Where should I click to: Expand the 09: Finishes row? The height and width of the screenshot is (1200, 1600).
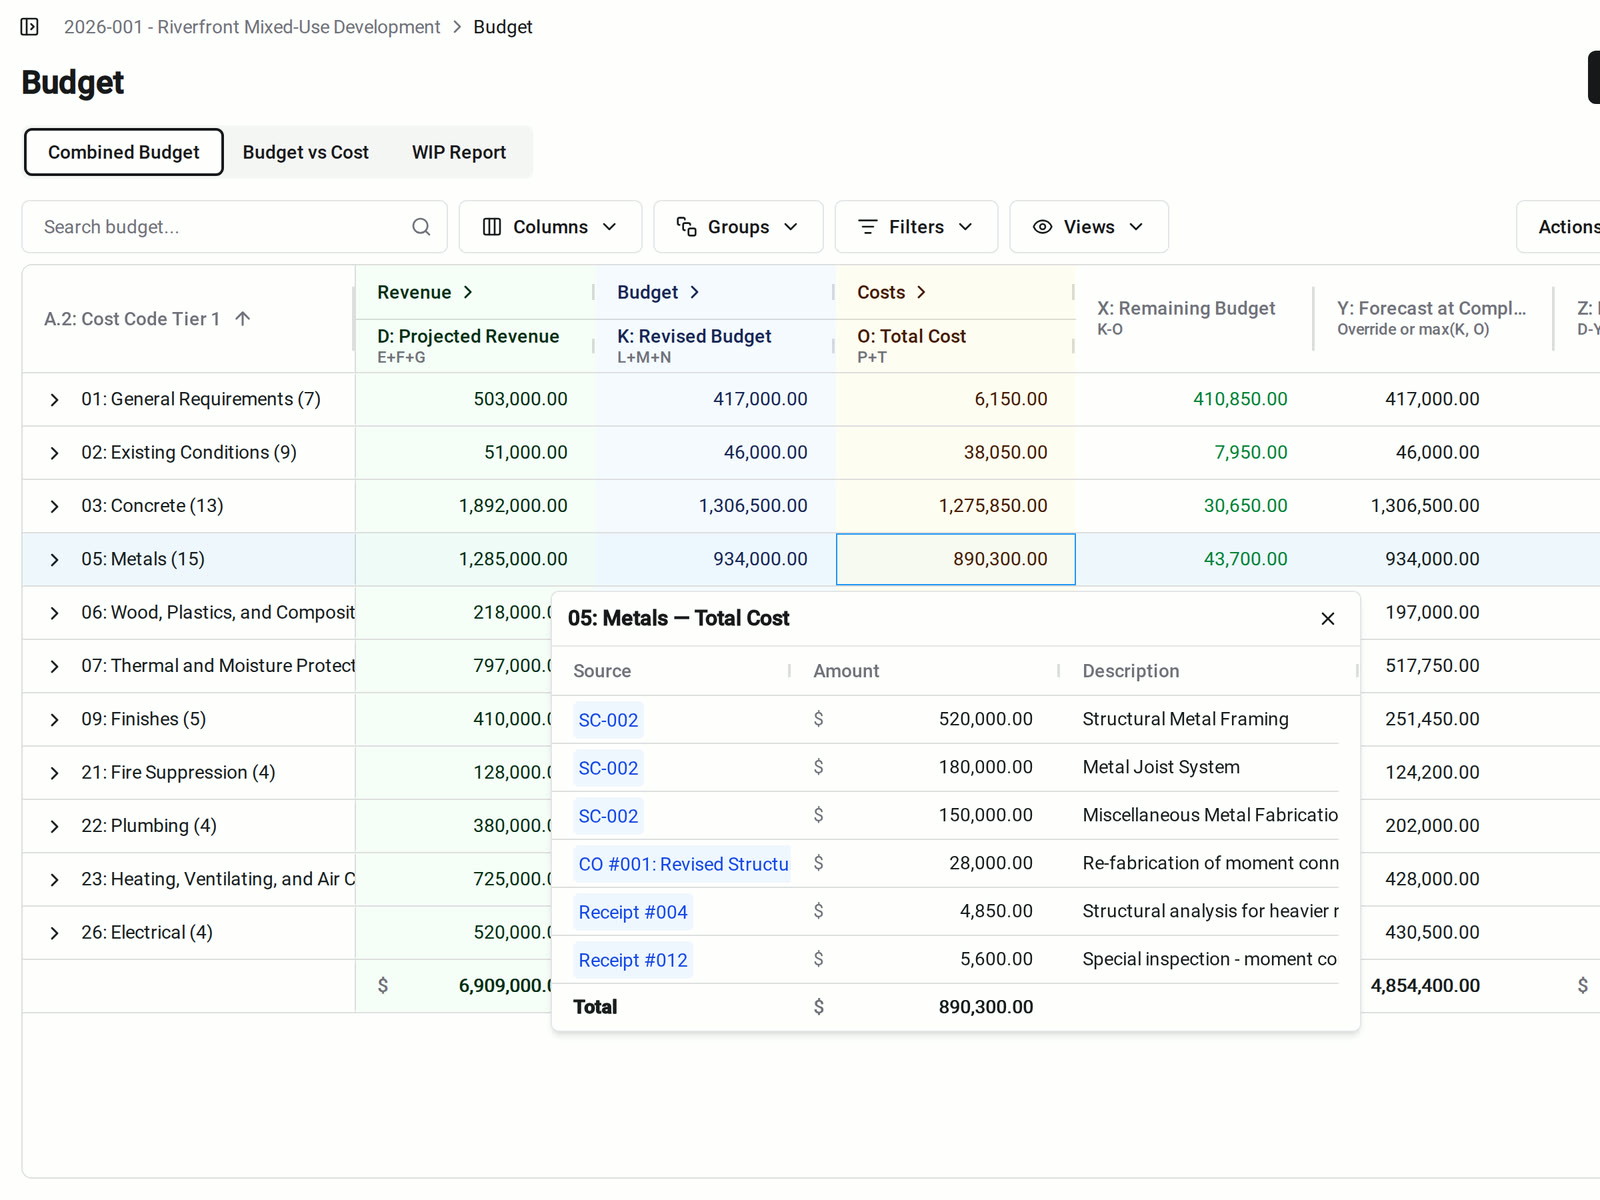tap(54, 720)
